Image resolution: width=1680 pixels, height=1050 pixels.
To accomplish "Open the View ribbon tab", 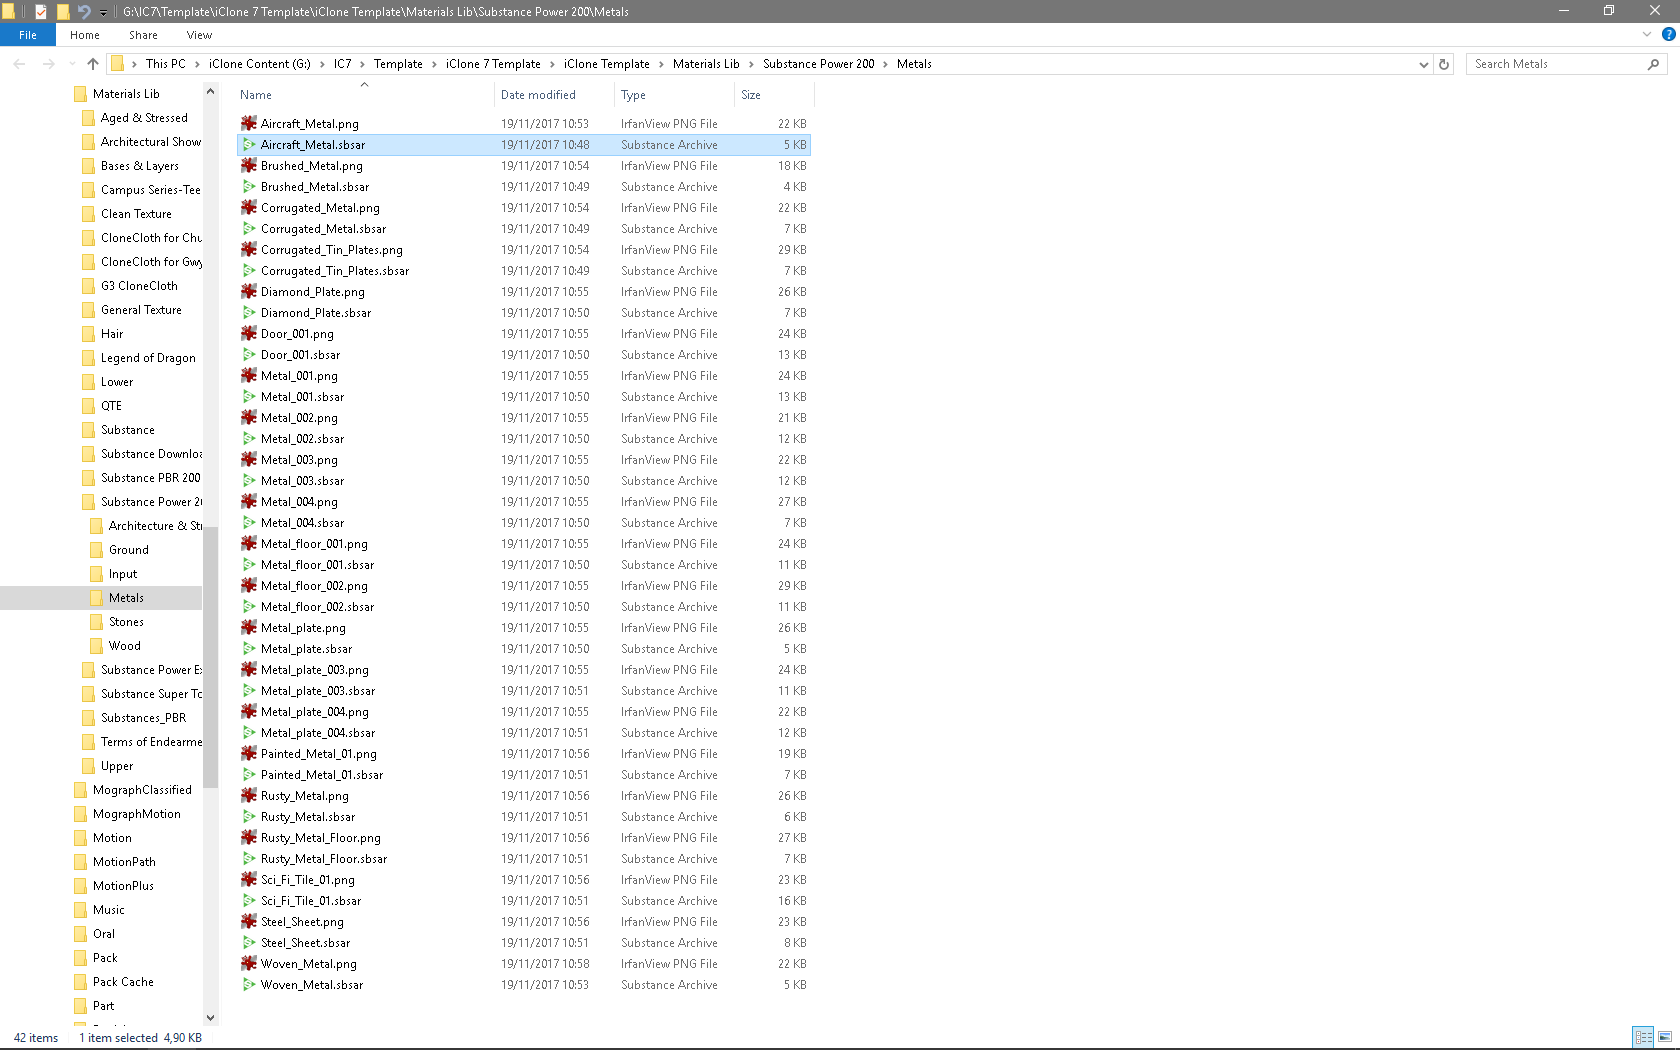I will (x=199, y=35).
